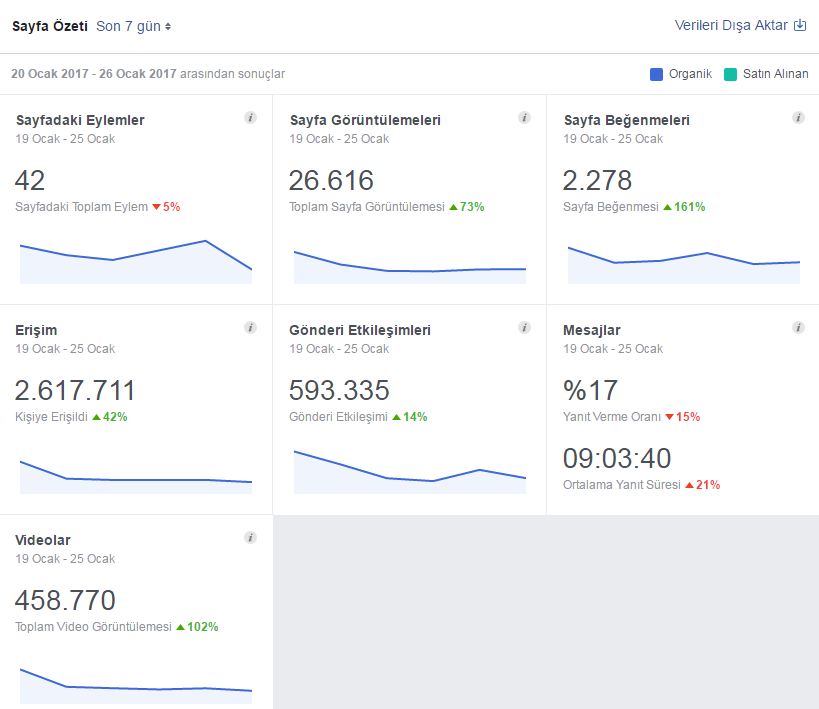Open the Sayfadaki Eylemler card title
The image size is (819, 709).
click(x=80, y=120)
